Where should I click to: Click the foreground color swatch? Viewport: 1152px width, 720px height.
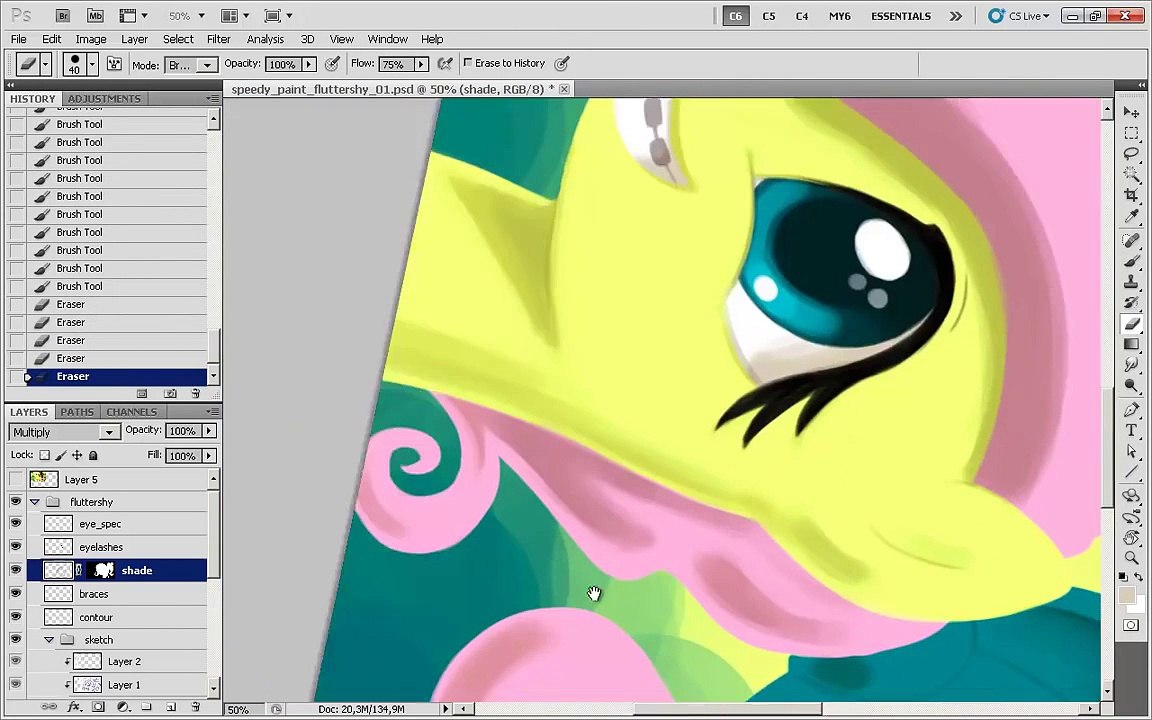1127,596
